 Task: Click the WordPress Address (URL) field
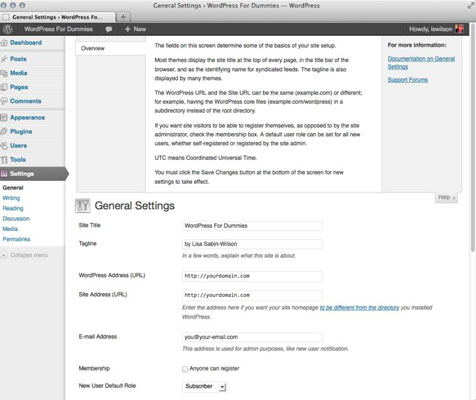point(252,276)
